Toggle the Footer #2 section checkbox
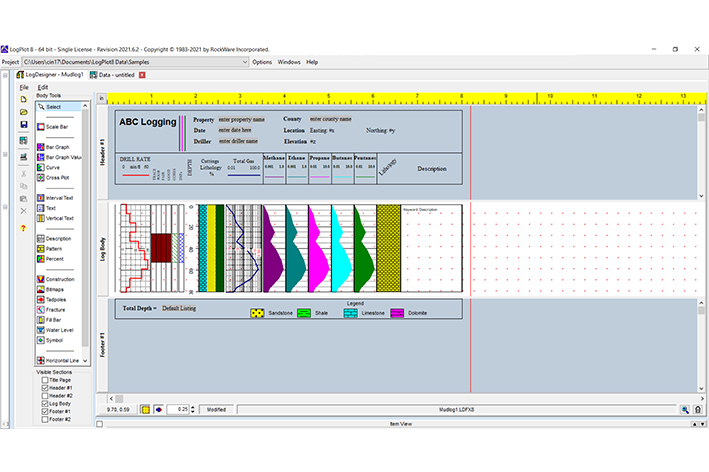 tap(45, 420)
